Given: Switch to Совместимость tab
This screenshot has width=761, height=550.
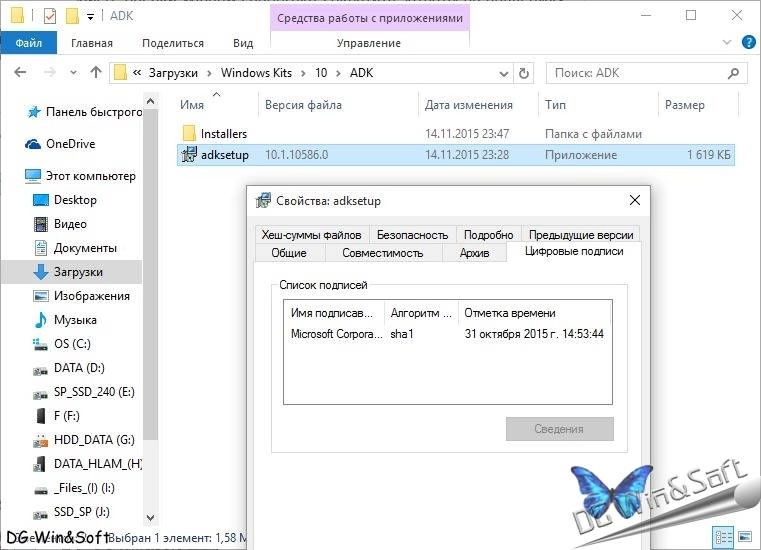Looking at the screenshot, I should point(382,253).
